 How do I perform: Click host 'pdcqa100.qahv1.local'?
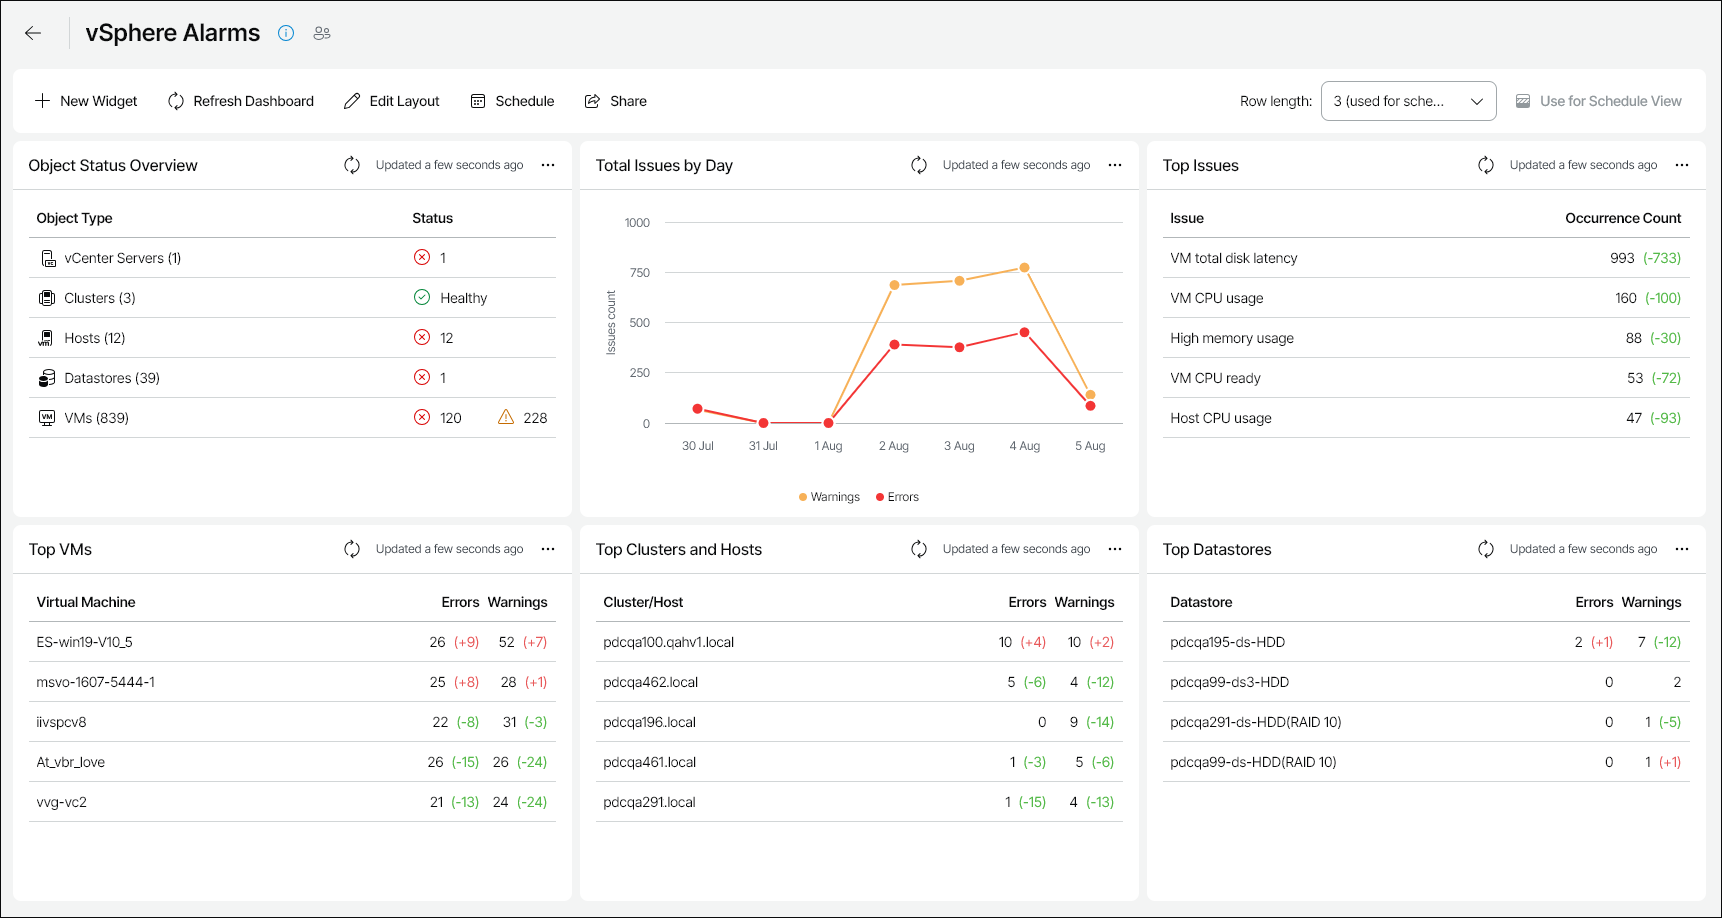pyautogui.click(x=669, y=642)
